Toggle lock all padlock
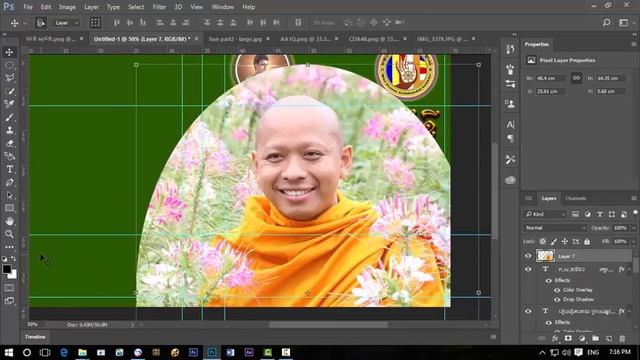The image size is (640, 360). click(587, 242)
